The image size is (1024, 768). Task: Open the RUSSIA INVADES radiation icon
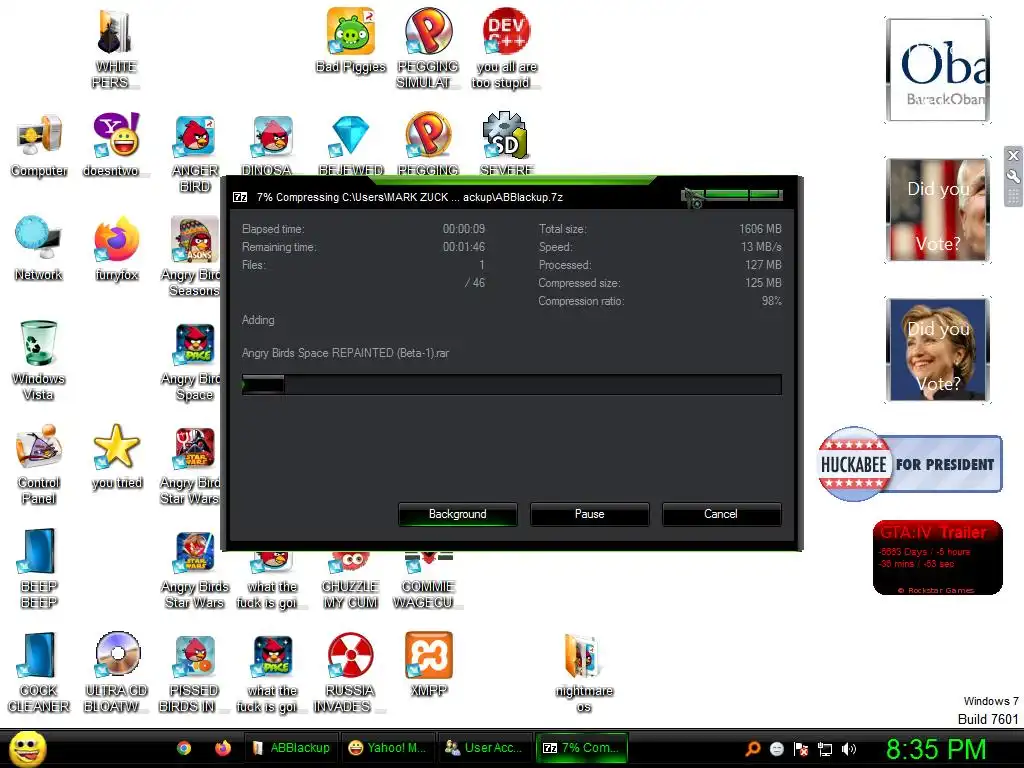pos(349,673)
